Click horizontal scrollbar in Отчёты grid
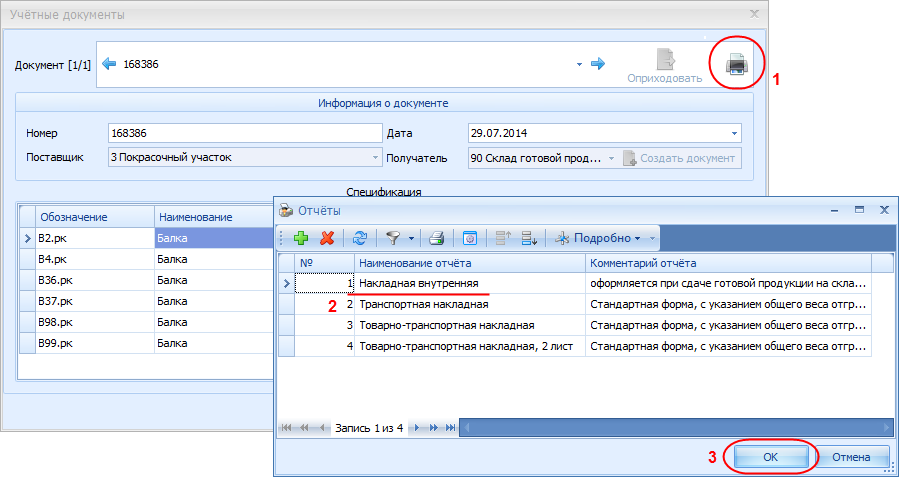The height and width of the screenshot is (477, 899). (676, 428)
